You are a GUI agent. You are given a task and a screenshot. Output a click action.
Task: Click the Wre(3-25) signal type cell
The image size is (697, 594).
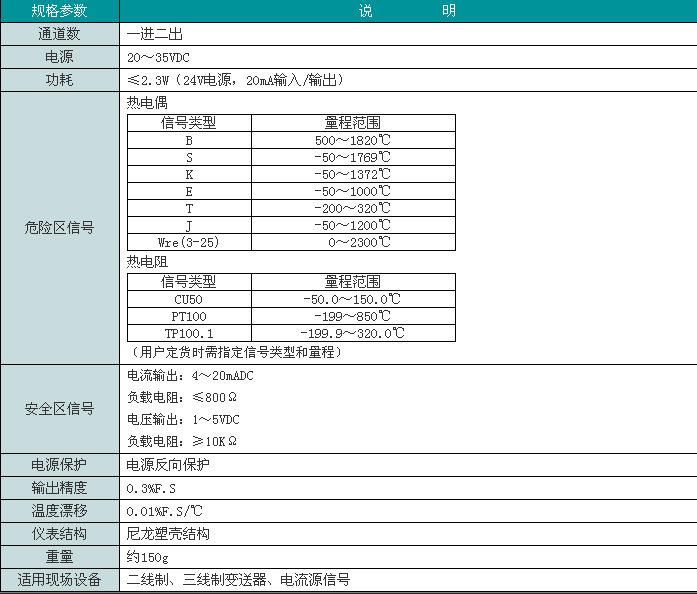click(189, 242)
